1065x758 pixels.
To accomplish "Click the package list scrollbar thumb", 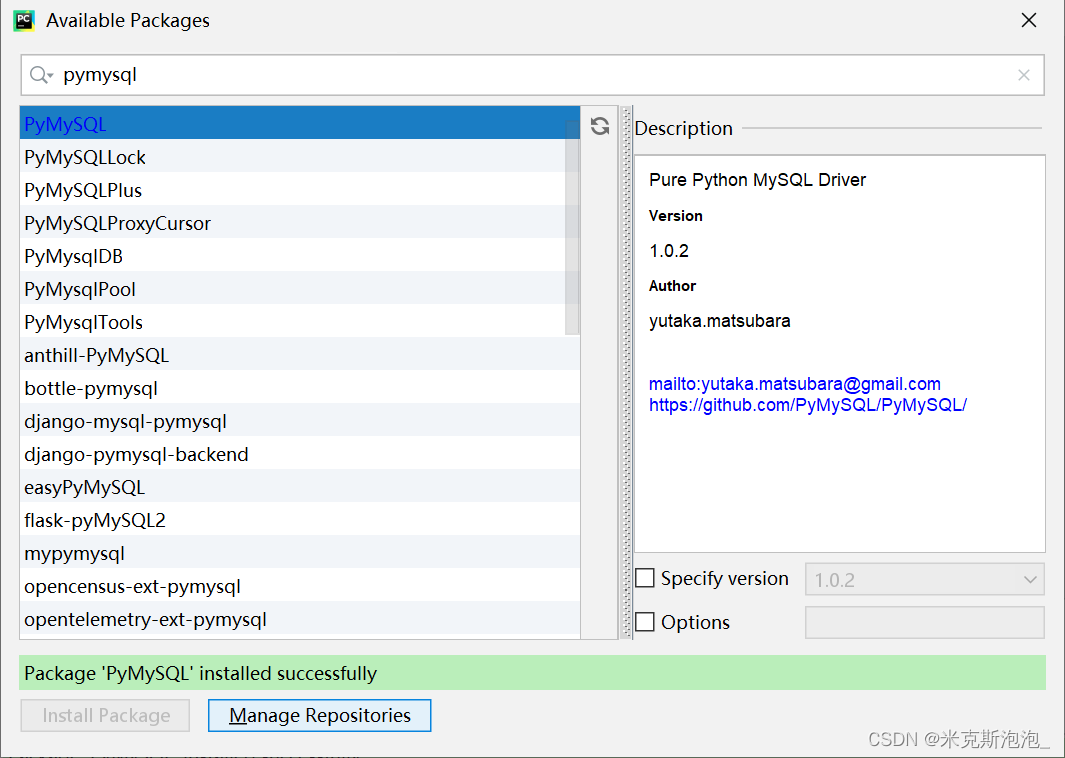I will [572, 227].
